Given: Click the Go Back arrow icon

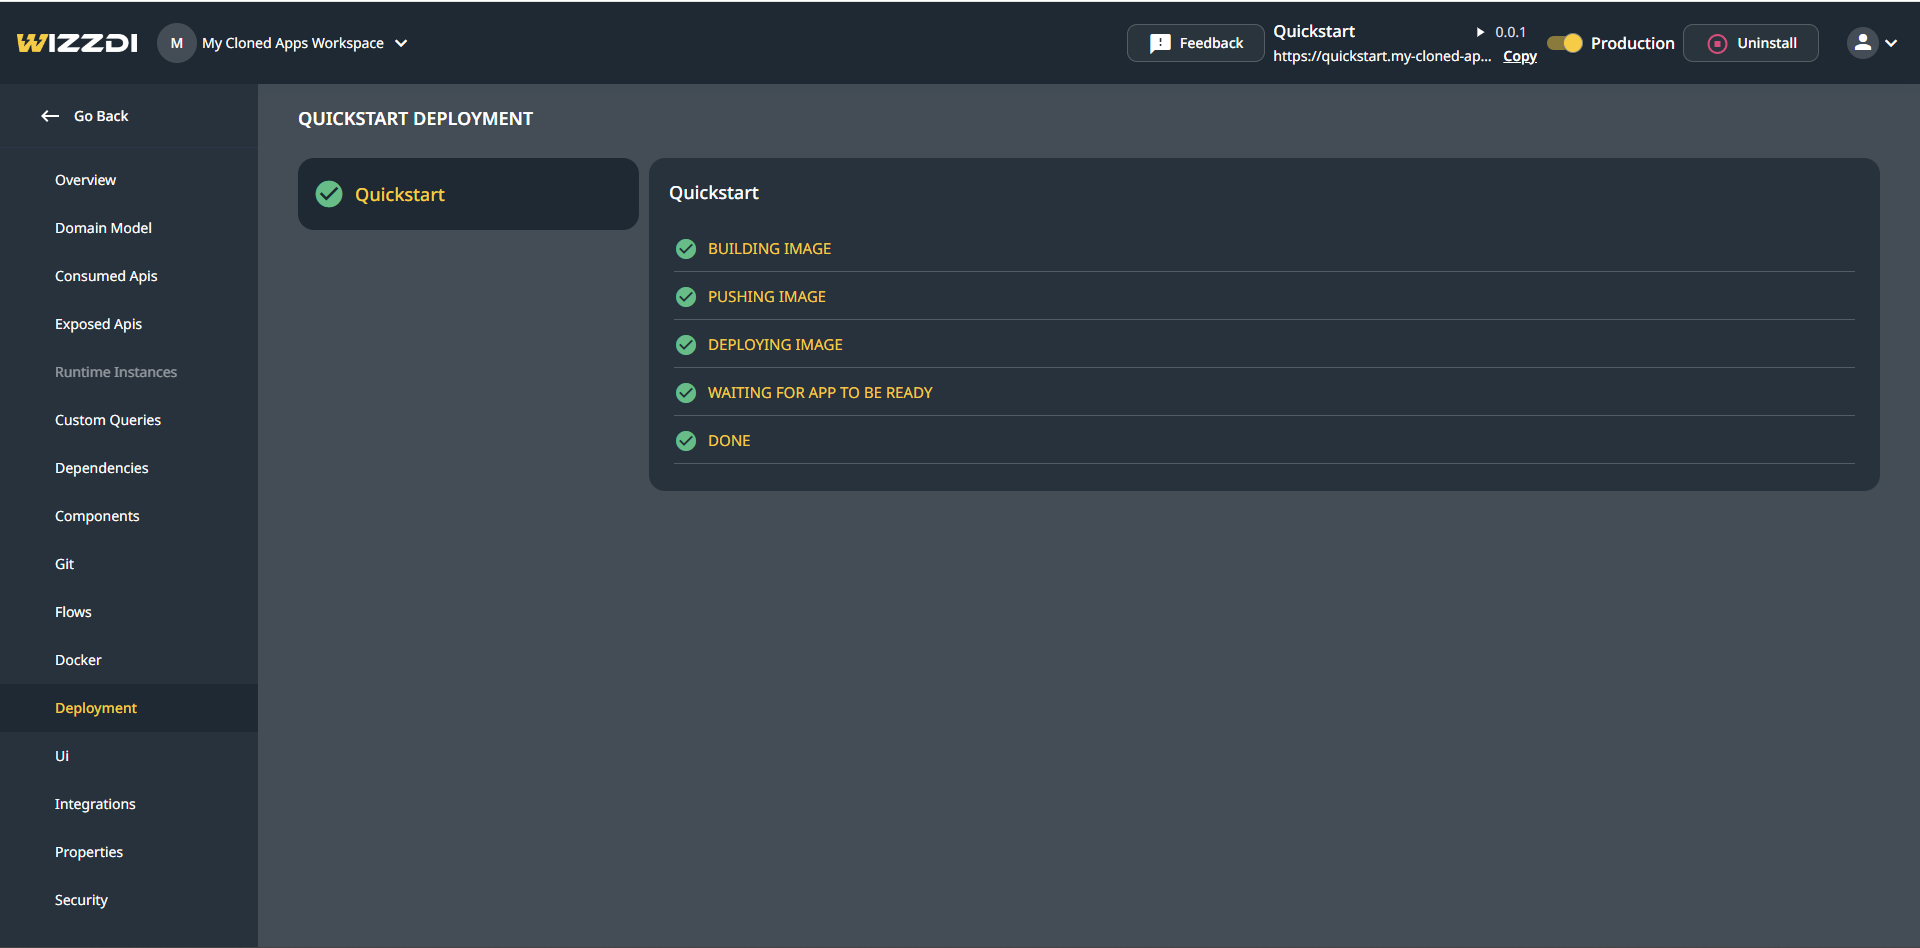Looking at the screenshot, I should pyautogui.click(x=50, y=116).
